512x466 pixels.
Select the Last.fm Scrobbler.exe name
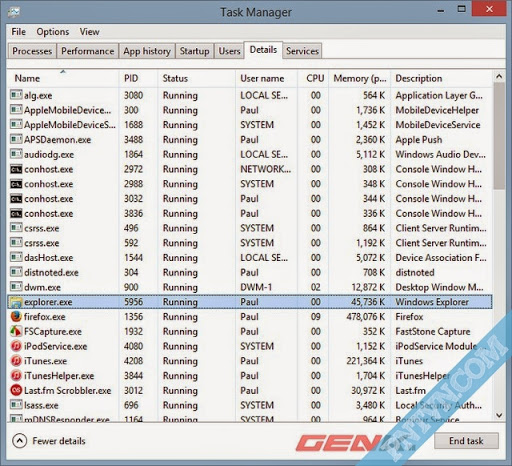68,390
